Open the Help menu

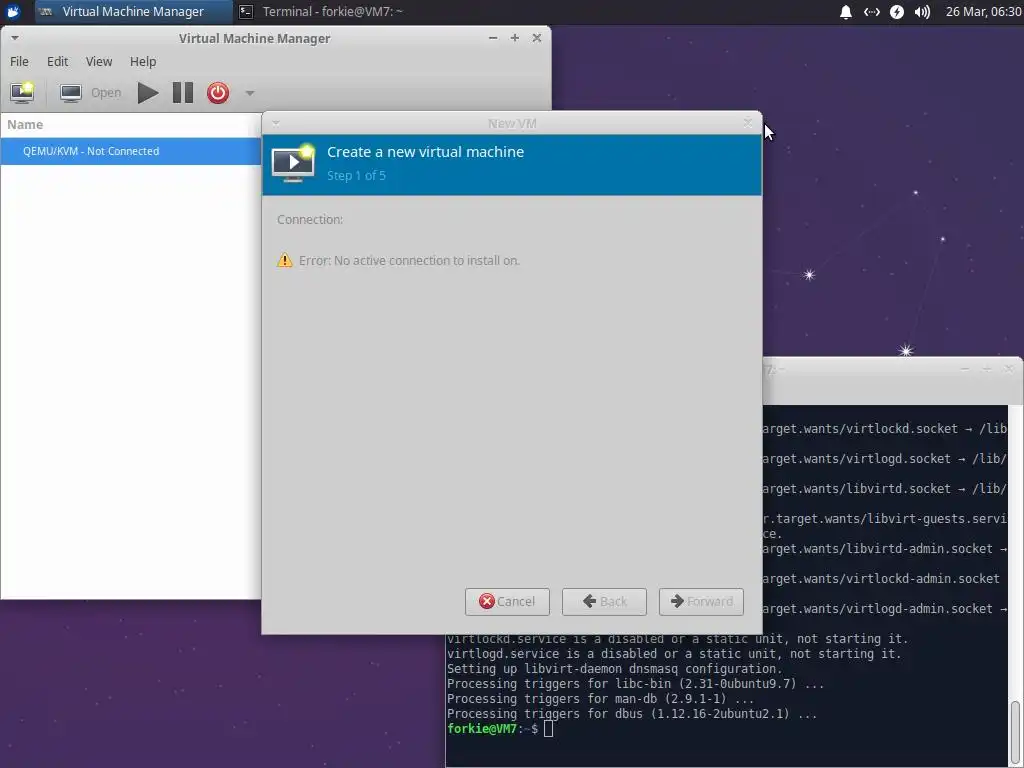[x=142, y=61]
